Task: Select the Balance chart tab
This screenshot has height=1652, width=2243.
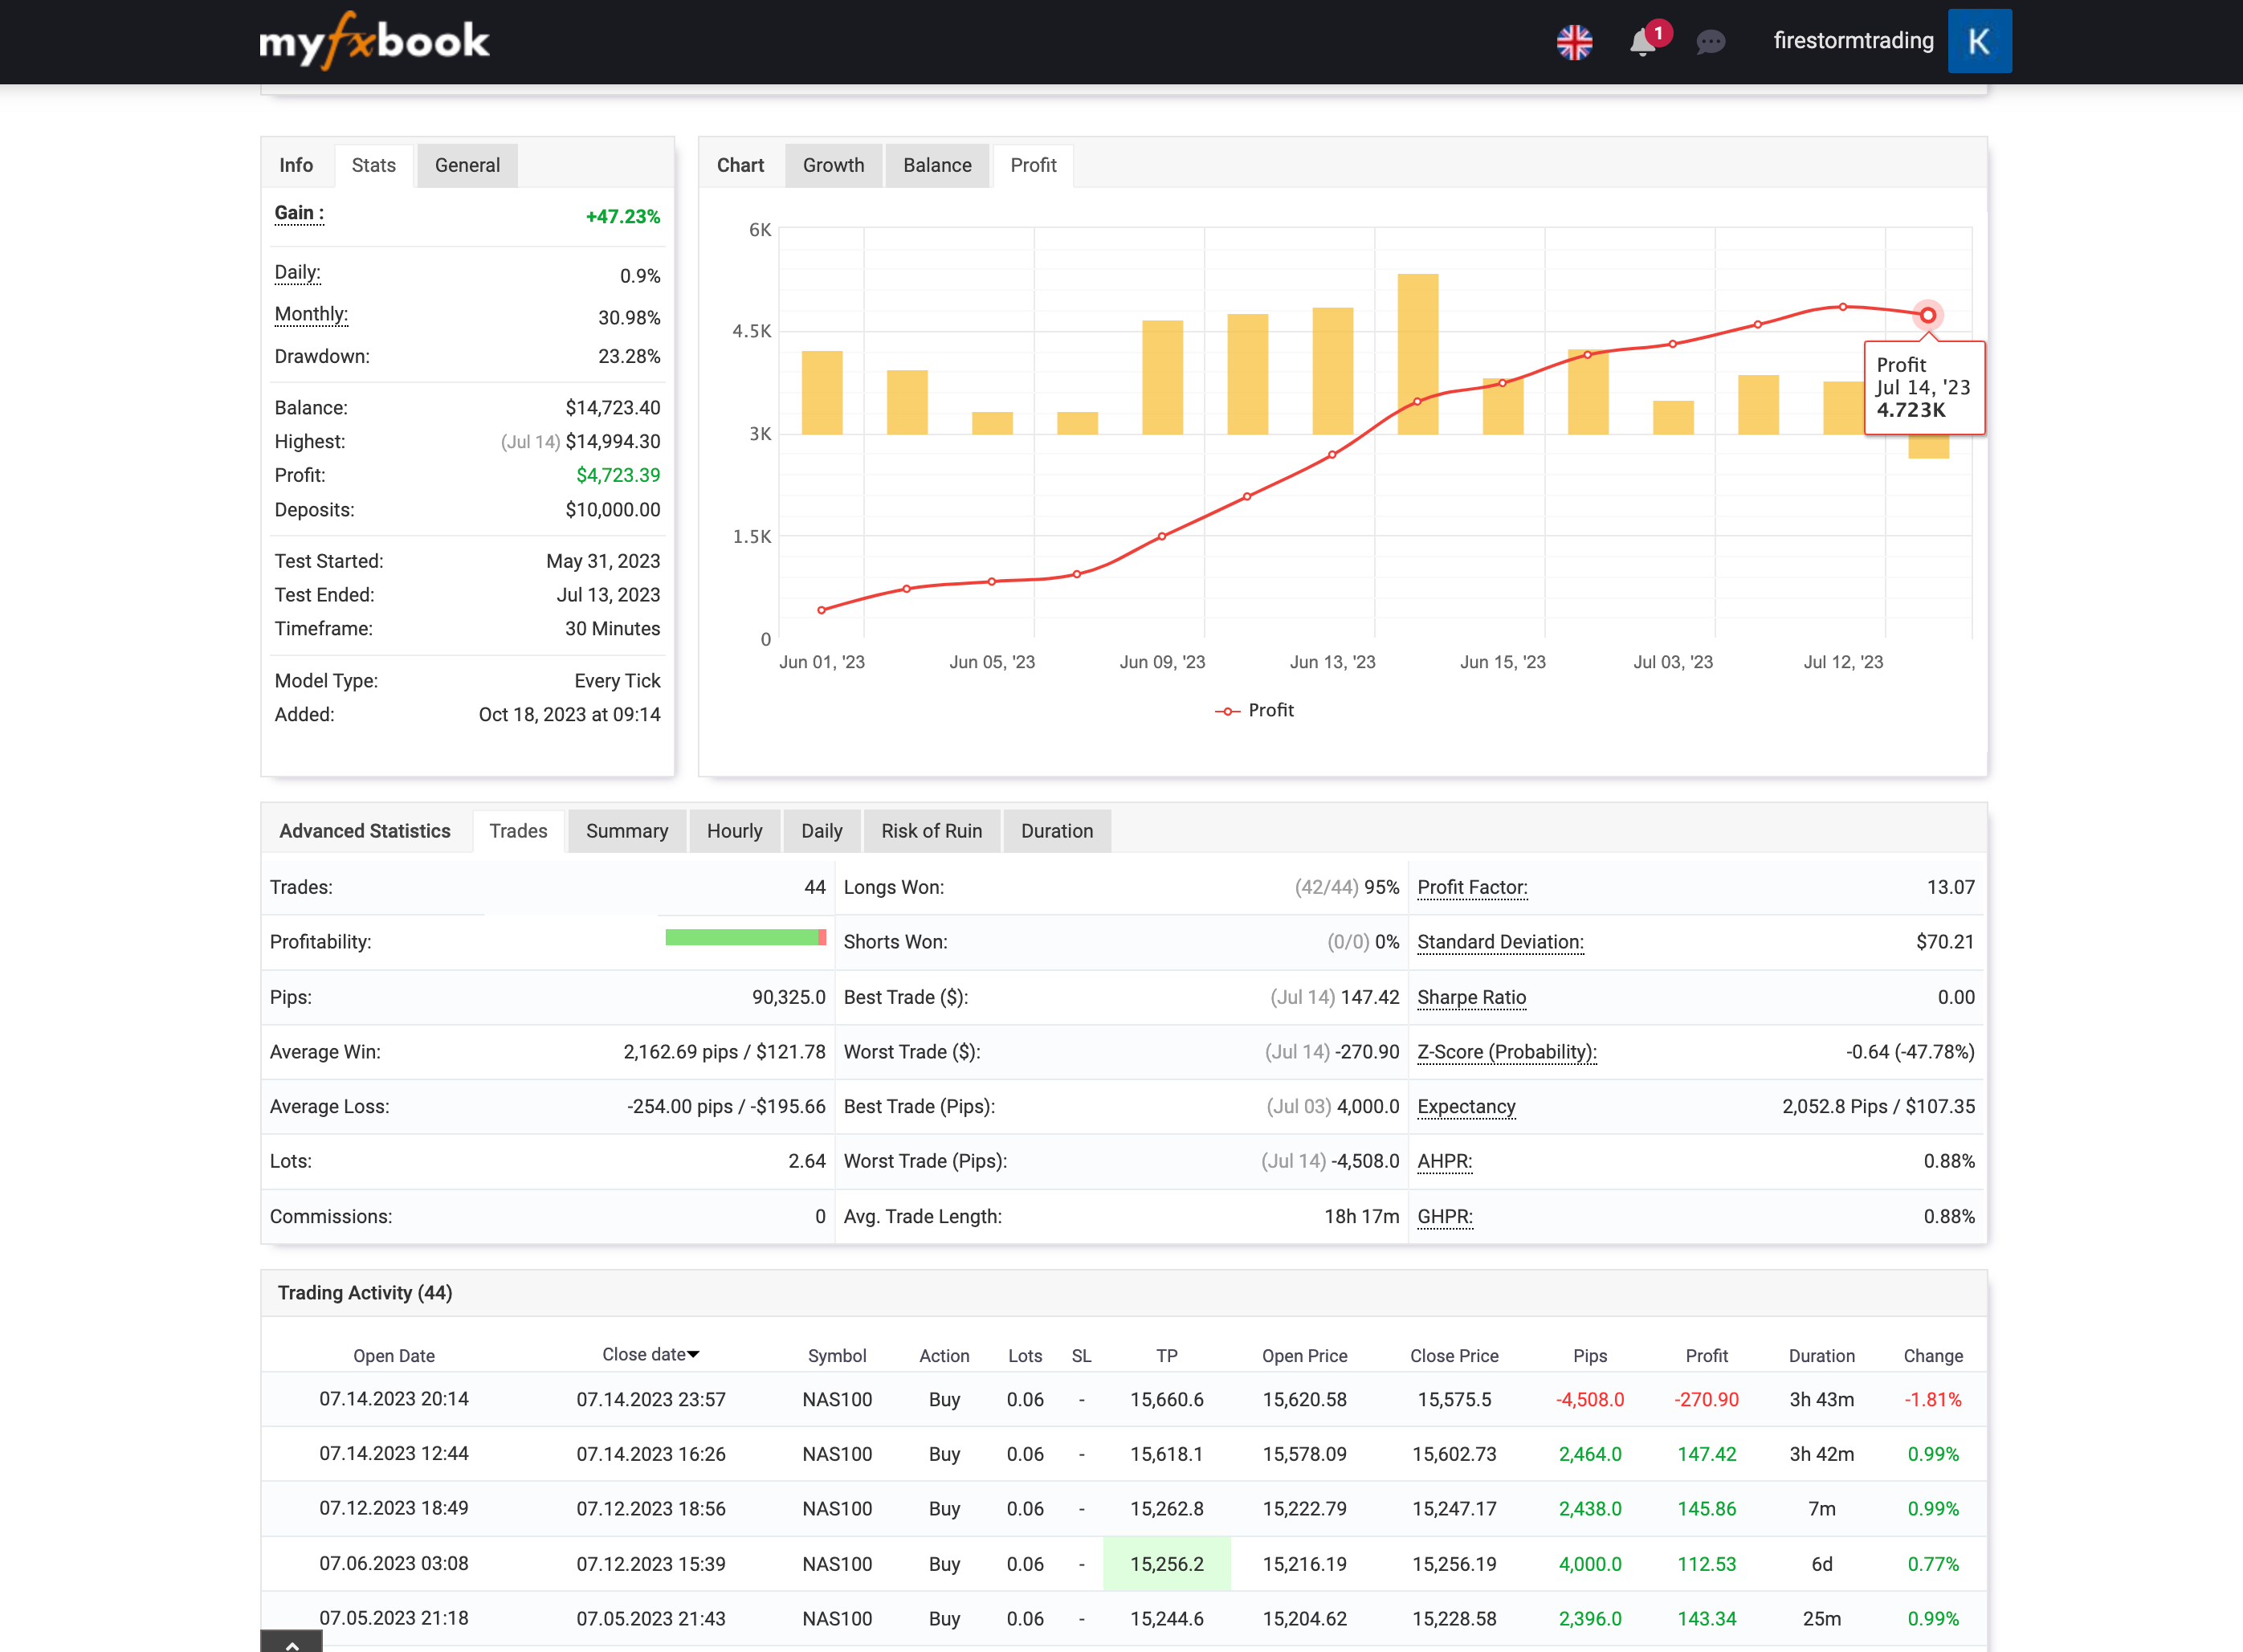Action: coord(937,165)
